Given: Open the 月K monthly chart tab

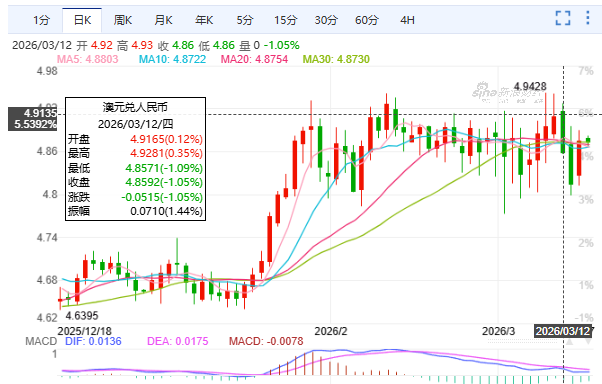Looking at the screenshot, I should pyautogui.click(x=164, y=20).
